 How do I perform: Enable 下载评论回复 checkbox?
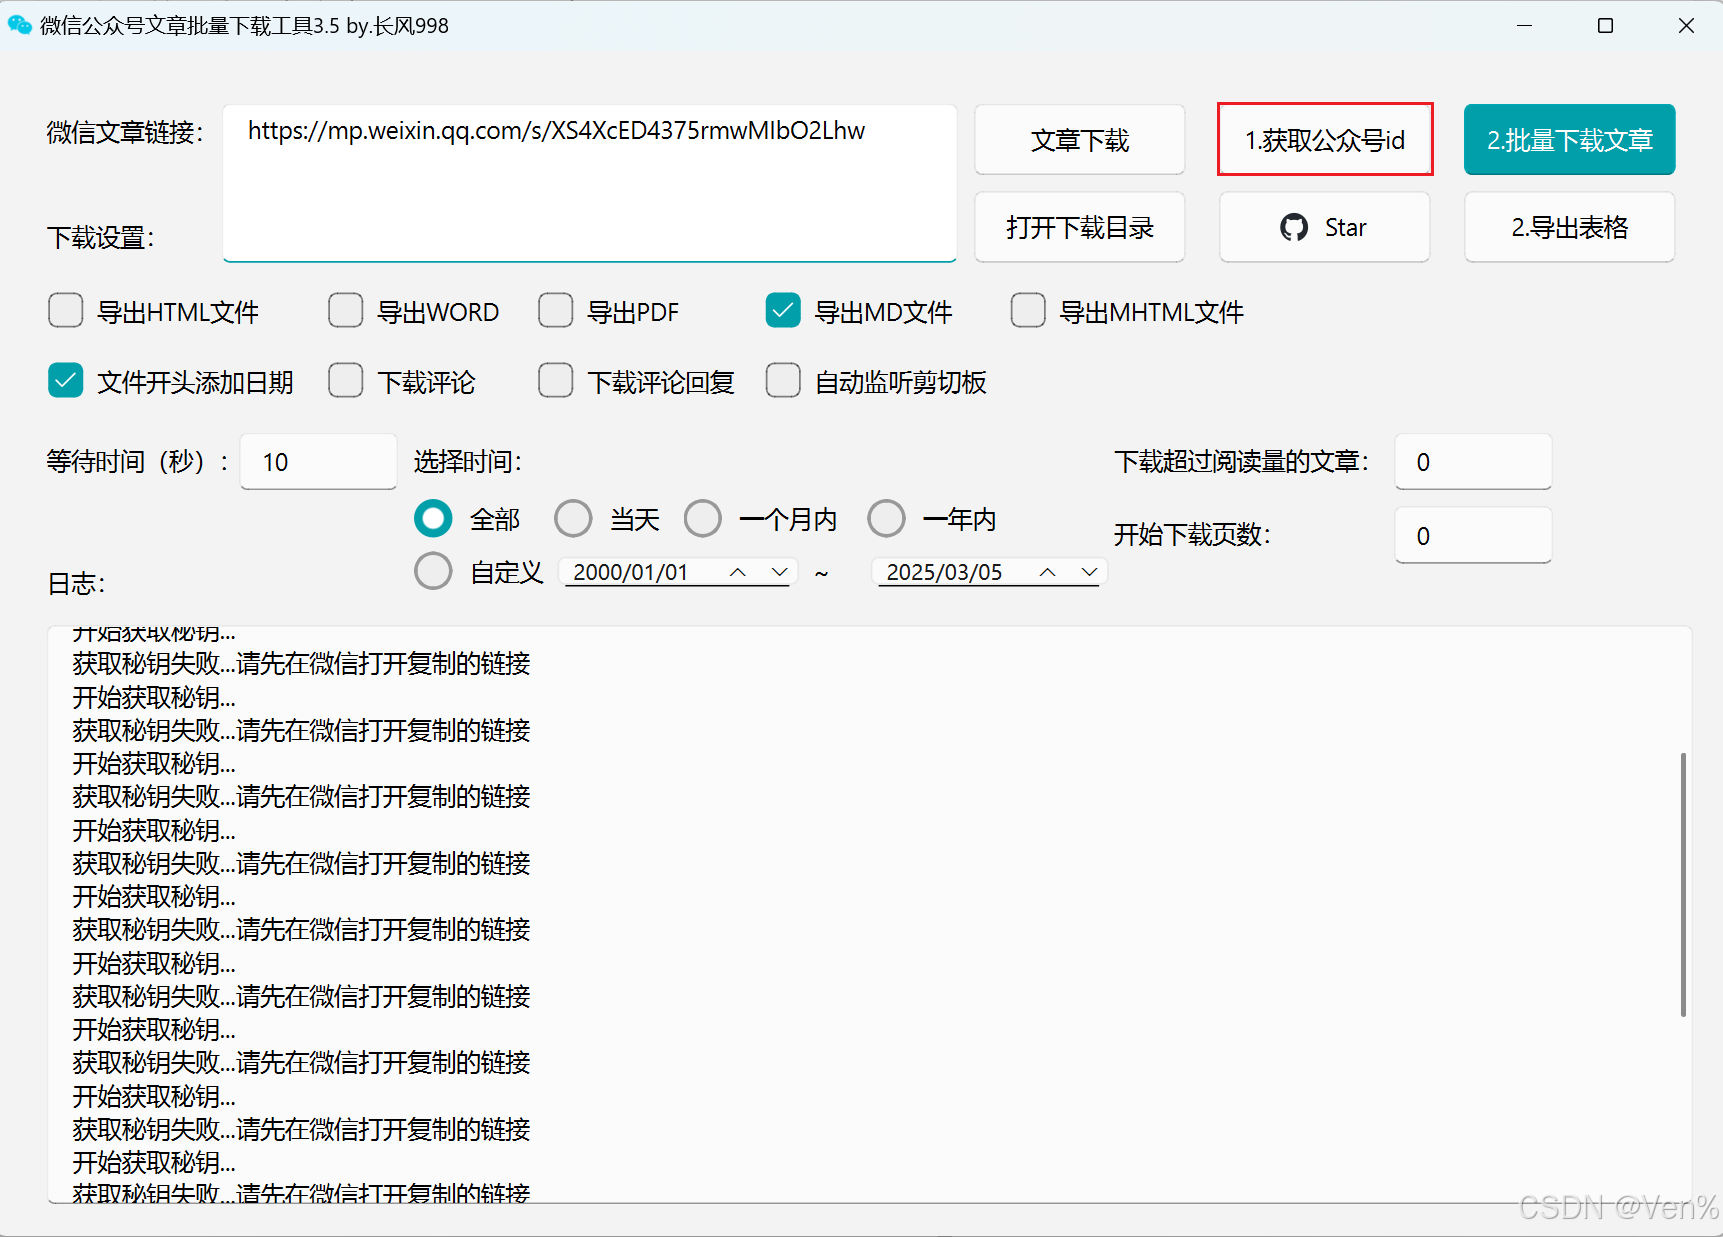tap(556, 381)
